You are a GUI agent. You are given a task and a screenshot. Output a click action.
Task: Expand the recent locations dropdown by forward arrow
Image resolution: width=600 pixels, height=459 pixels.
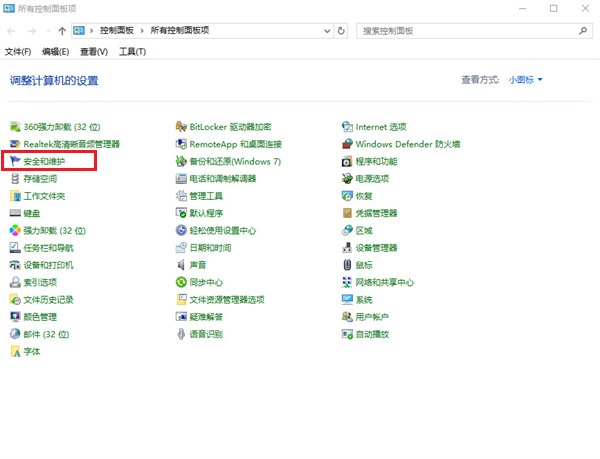(48, 31)
